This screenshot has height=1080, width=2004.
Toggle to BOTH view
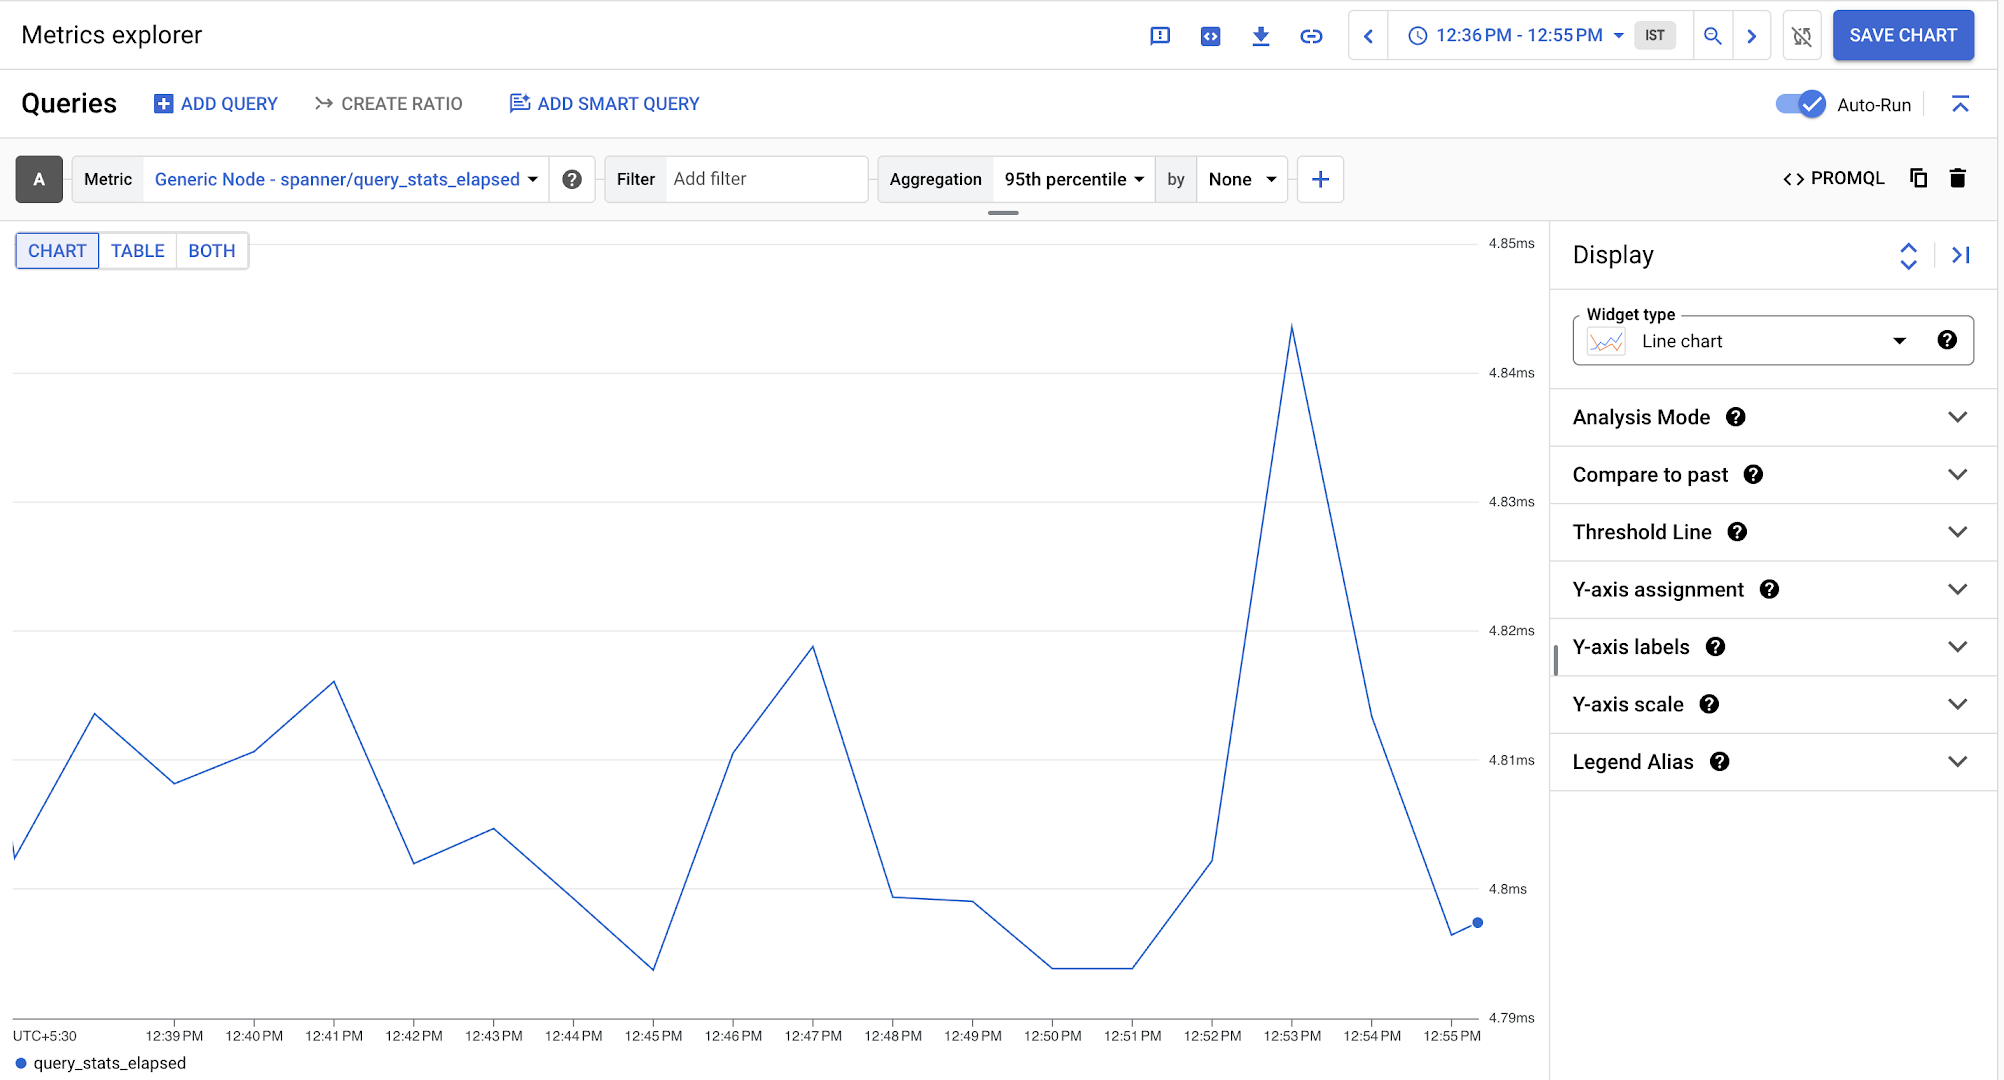[x=211, y=251]
